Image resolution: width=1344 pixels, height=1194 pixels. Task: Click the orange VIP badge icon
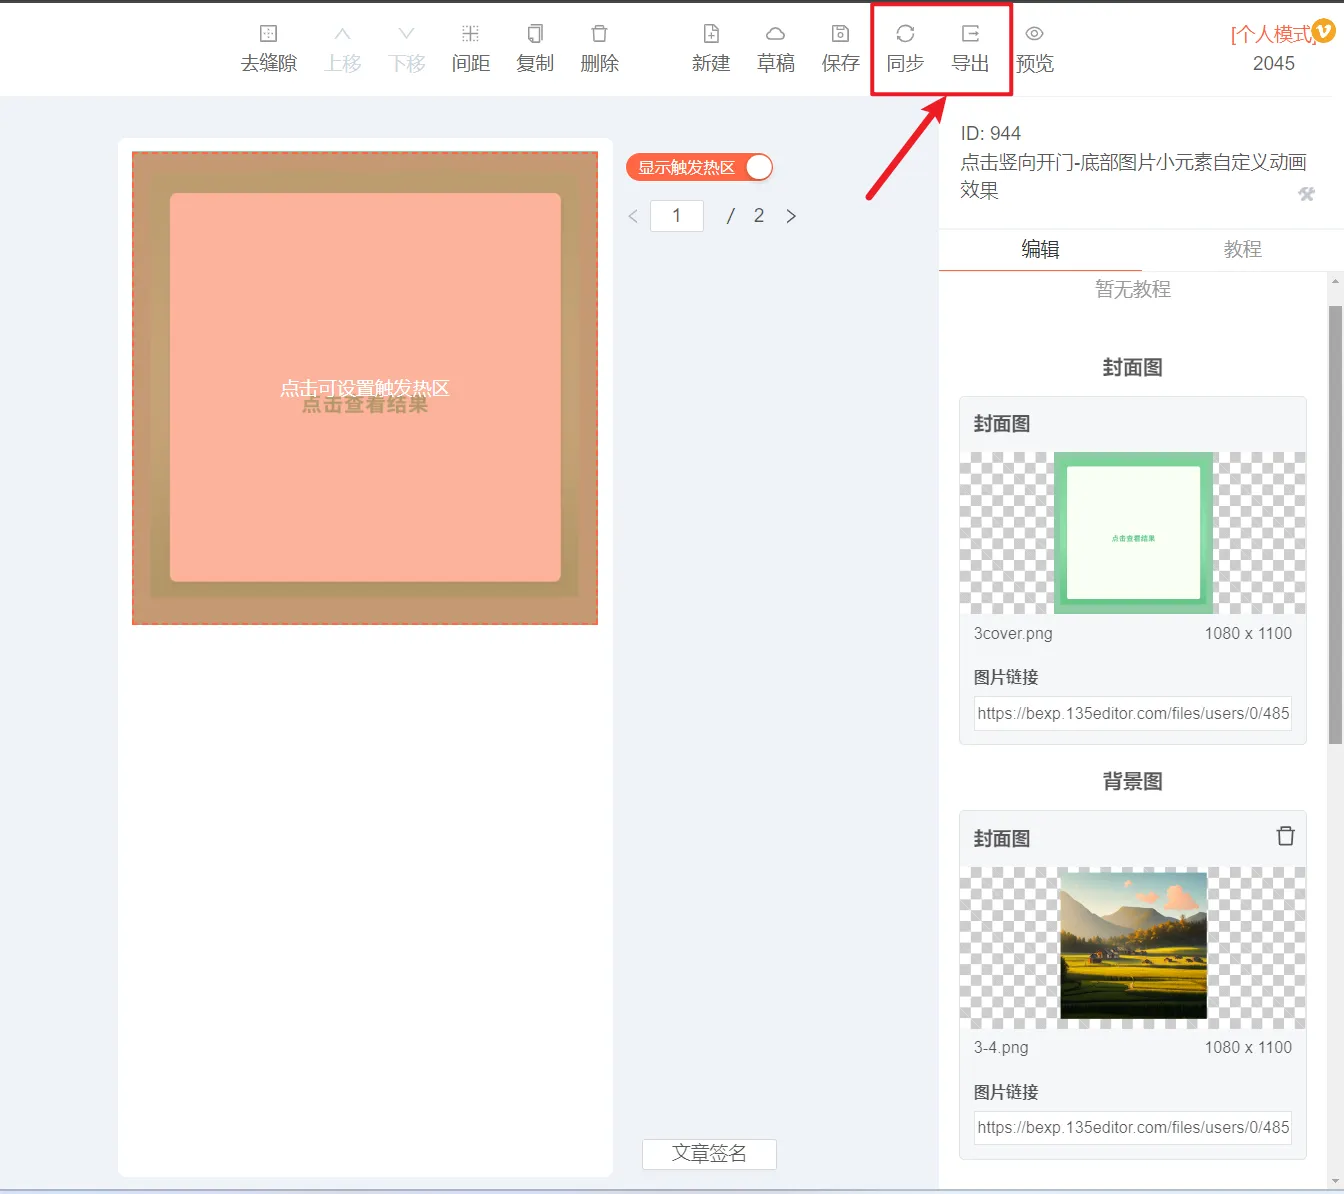(x=1323, y=31)
